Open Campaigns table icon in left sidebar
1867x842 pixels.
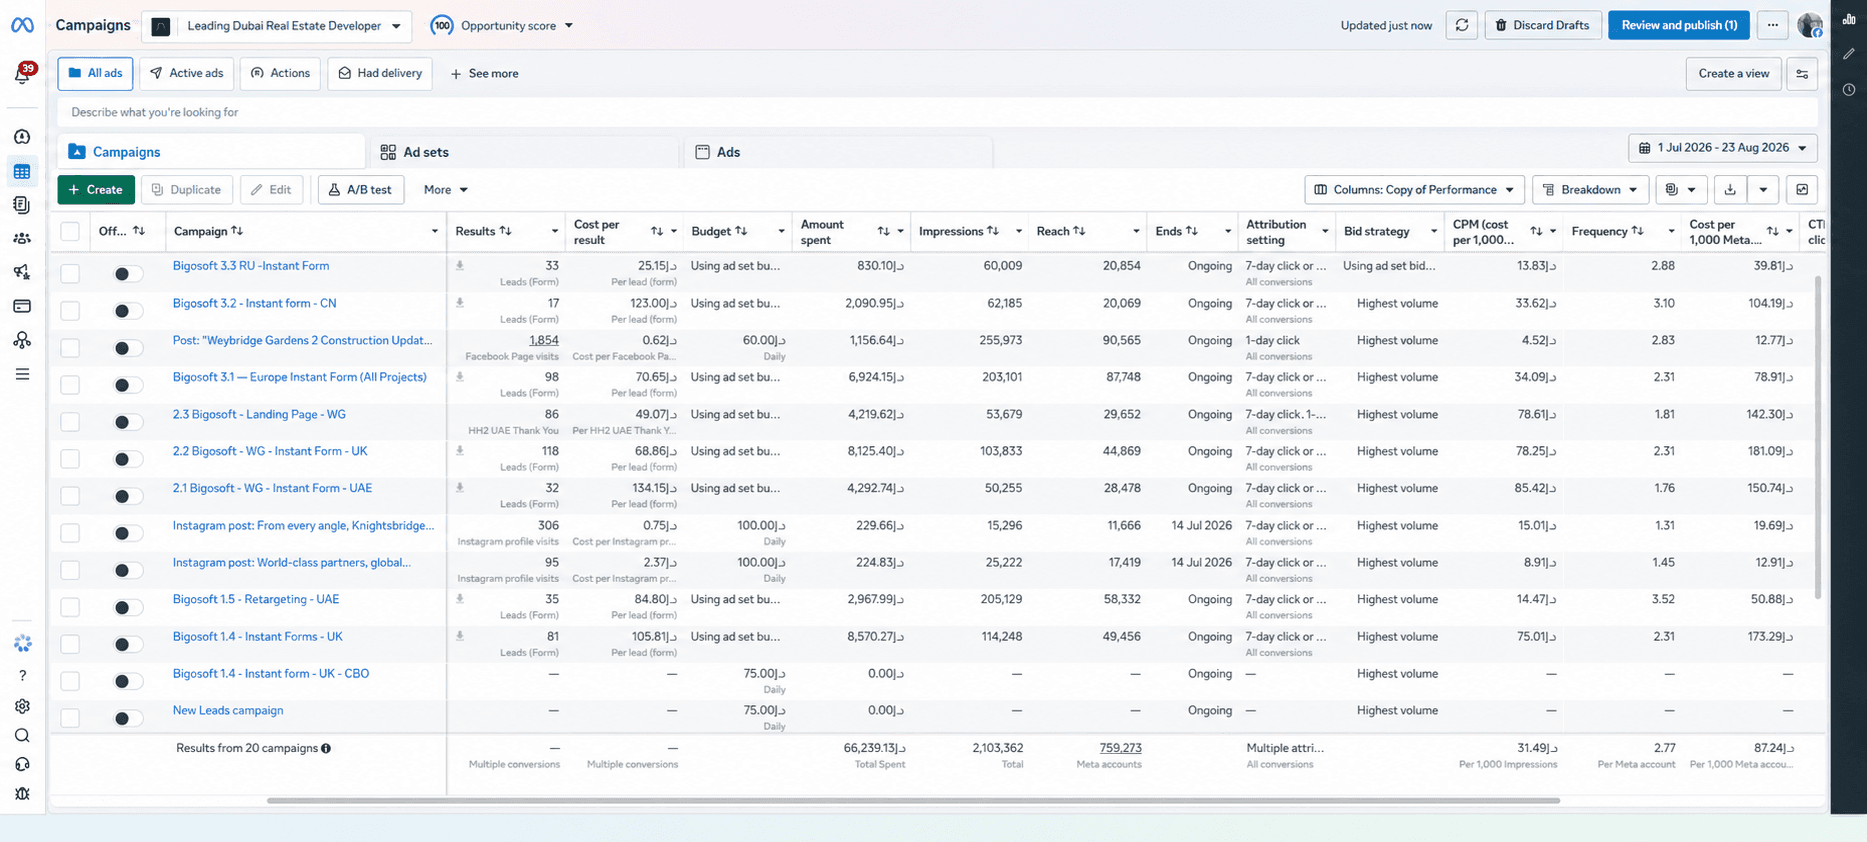[22, 172]
